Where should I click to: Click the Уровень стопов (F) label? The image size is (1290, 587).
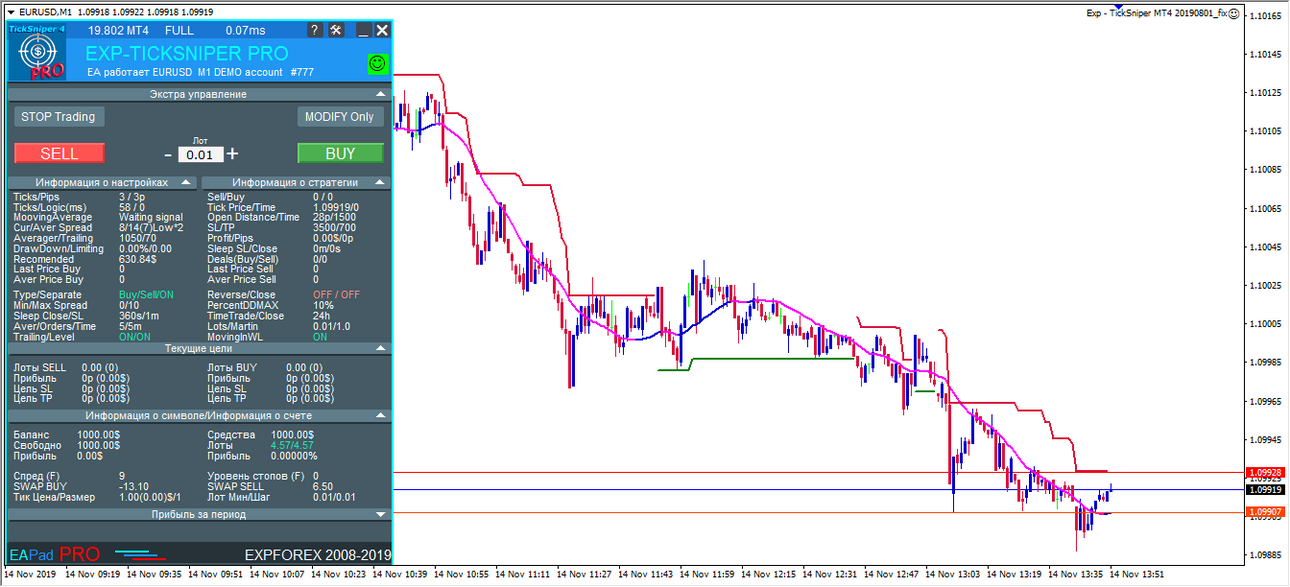255,476
